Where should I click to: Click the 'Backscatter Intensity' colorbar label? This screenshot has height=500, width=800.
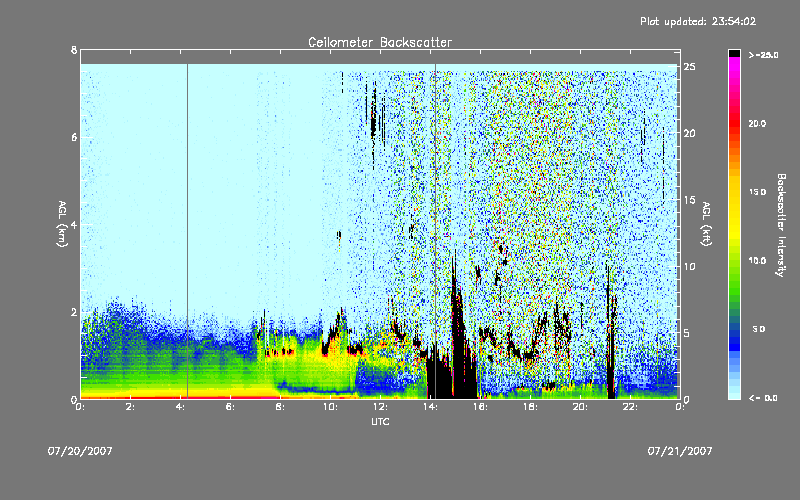click(781, 225)
